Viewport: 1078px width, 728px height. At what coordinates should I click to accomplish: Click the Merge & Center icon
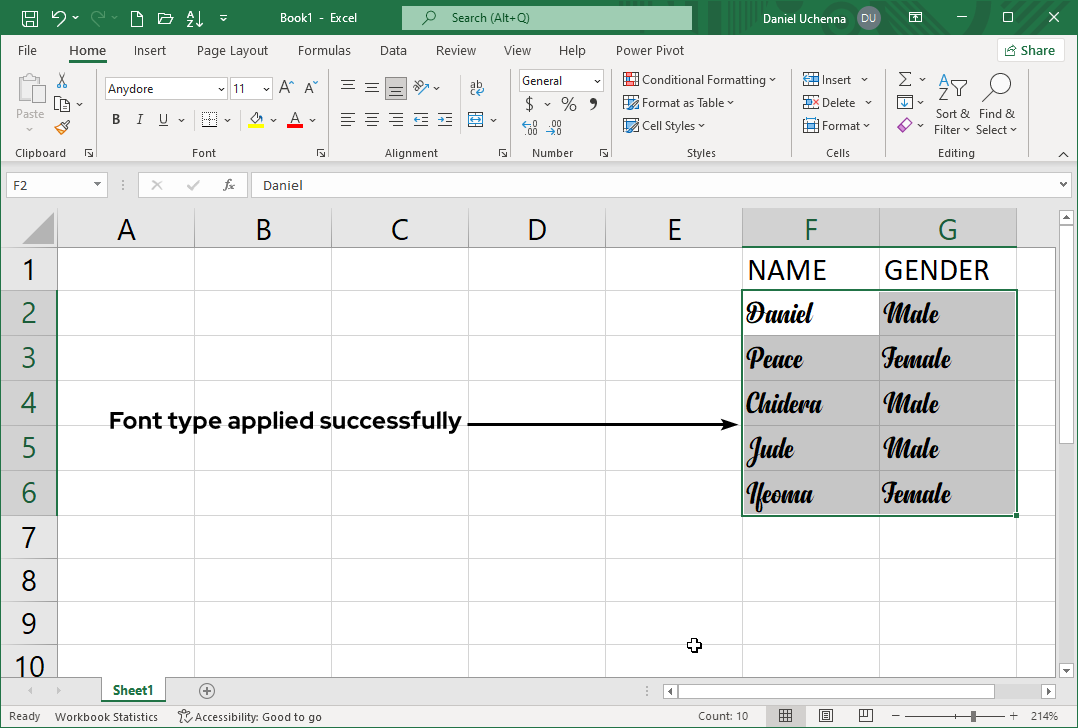pyautogui.click(x=475, y=120)
